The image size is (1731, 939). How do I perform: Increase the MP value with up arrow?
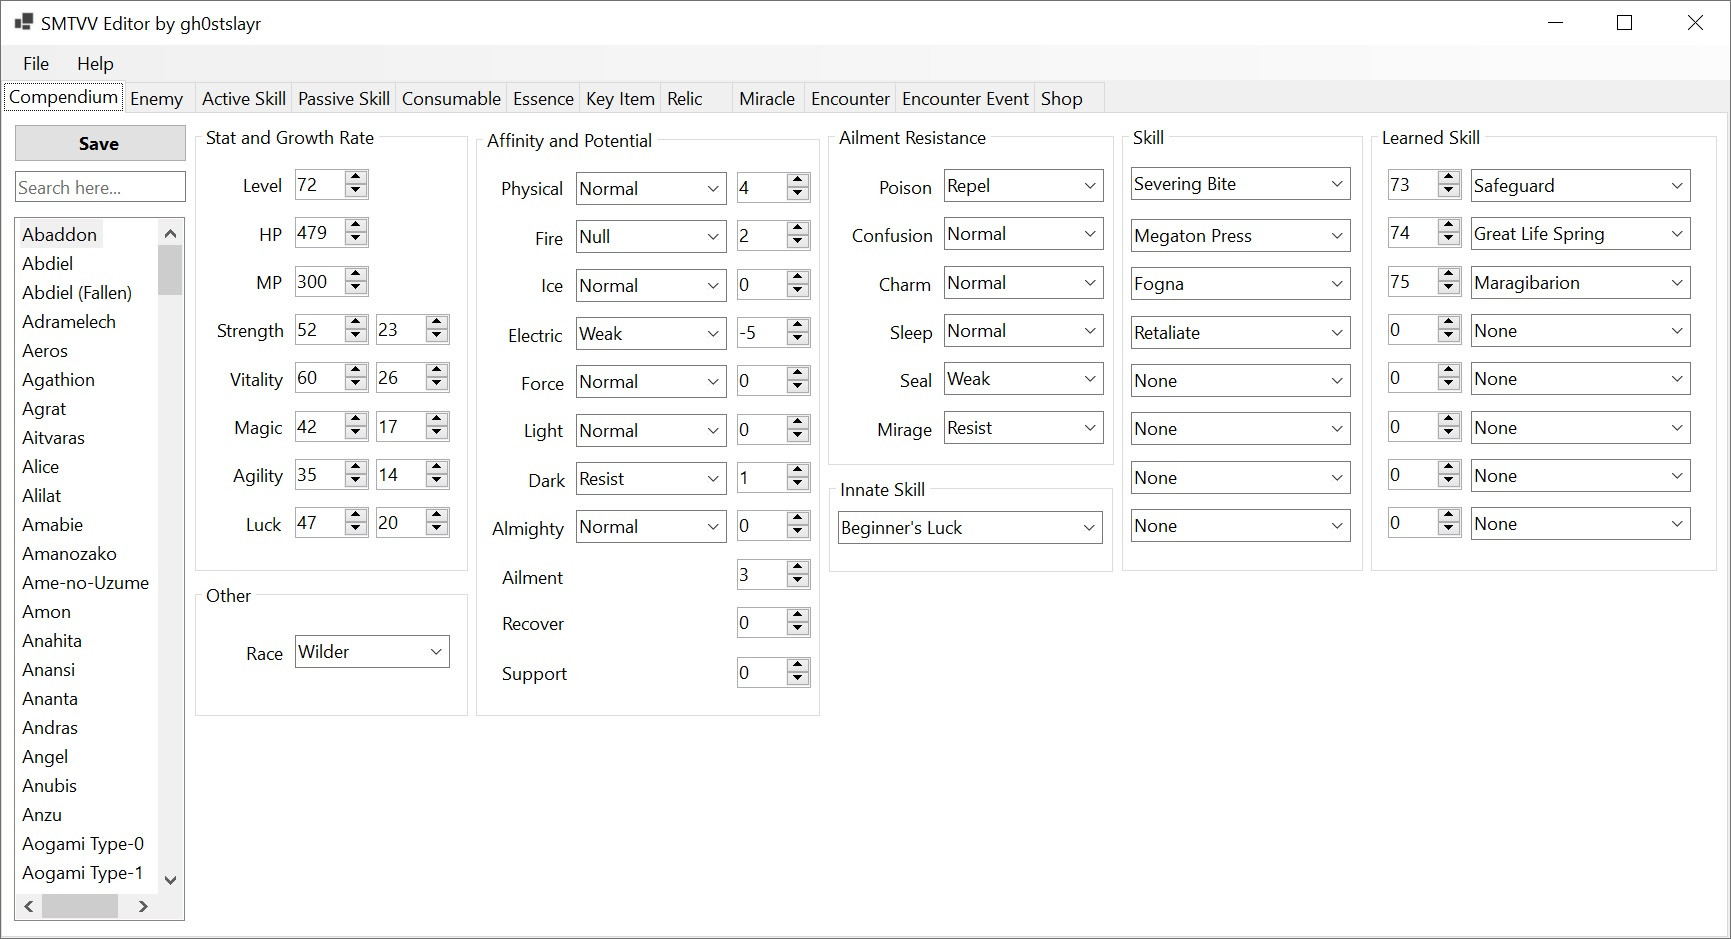(356, 274)
